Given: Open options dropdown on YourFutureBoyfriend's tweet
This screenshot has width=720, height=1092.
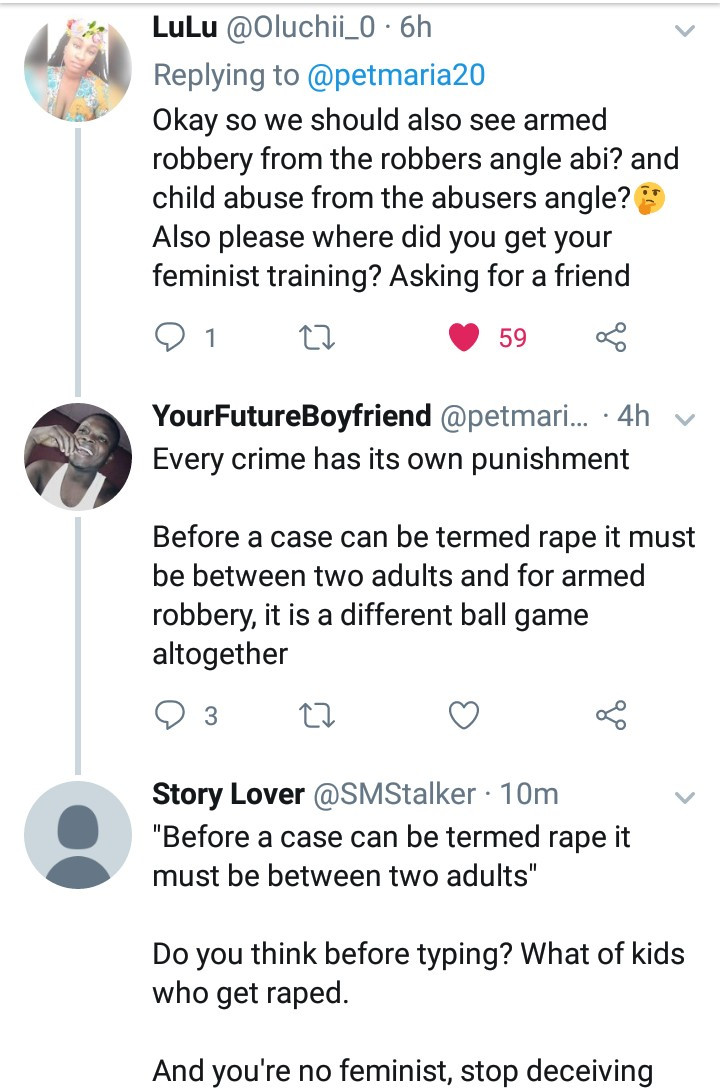Looking at the screenshot, I should click(685, 419).
